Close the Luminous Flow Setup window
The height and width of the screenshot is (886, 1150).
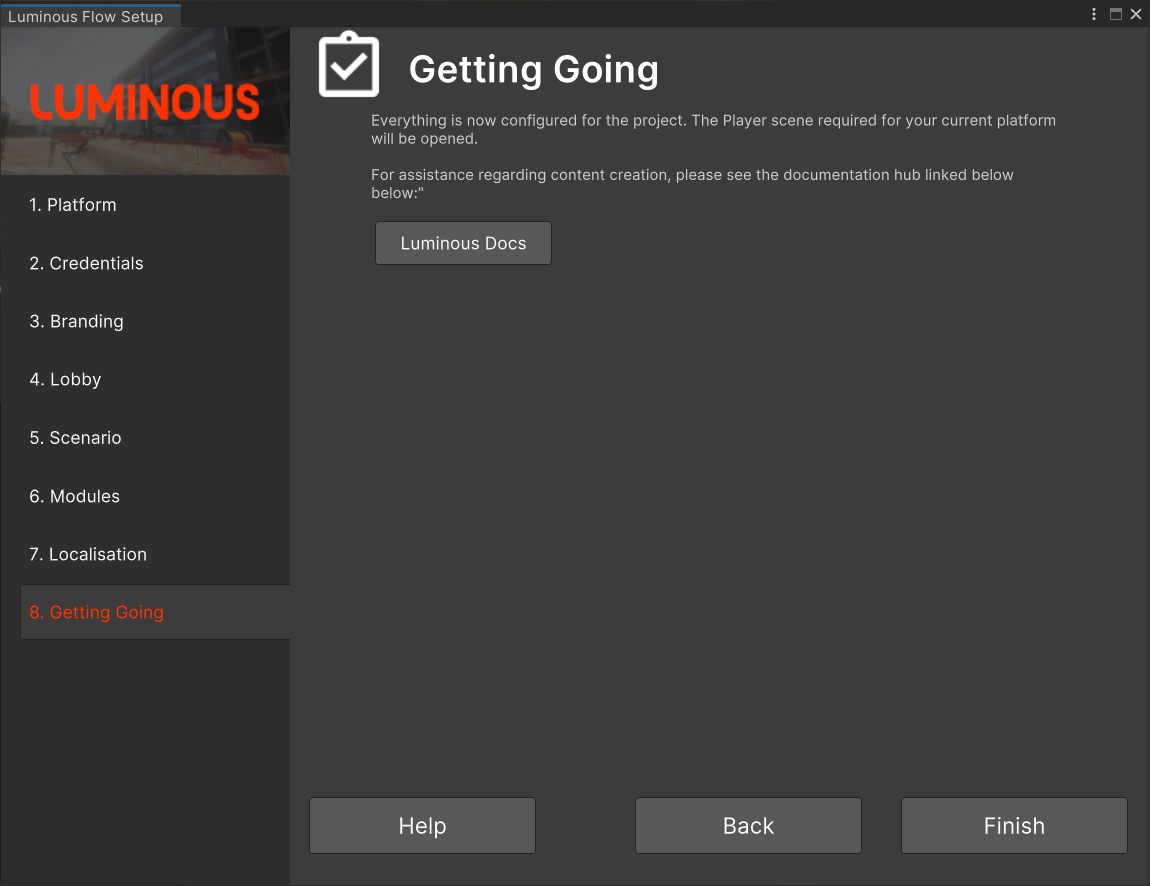click(1136, 14)
